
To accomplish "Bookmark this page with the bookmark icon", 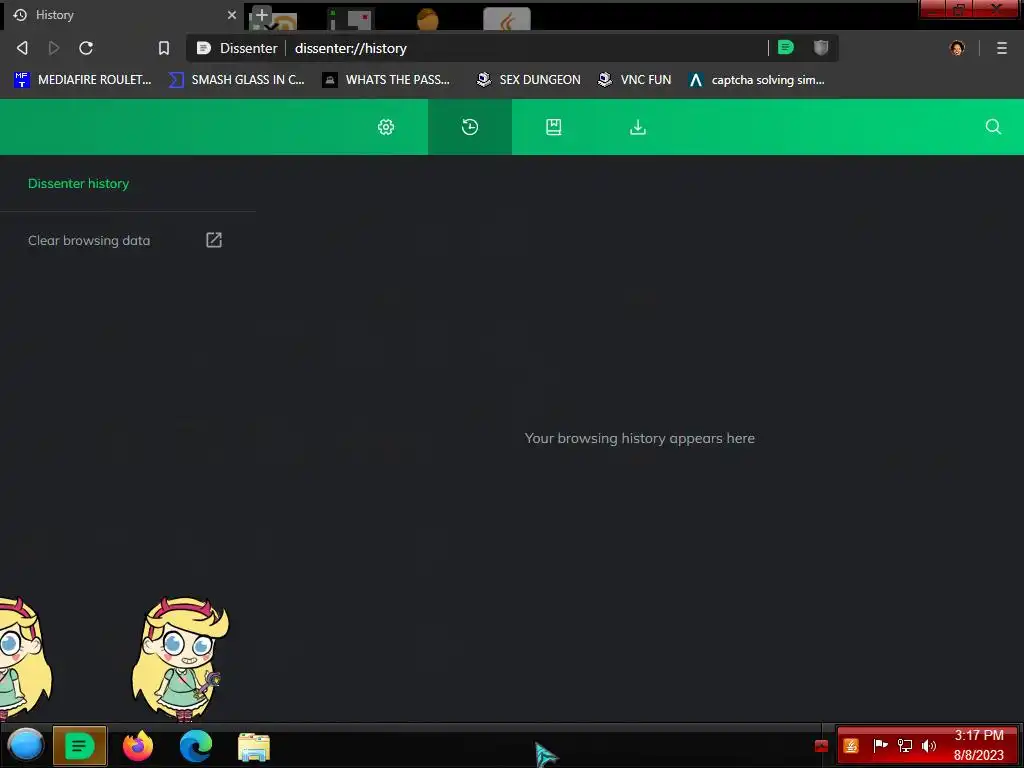I will tap(164, 48).
